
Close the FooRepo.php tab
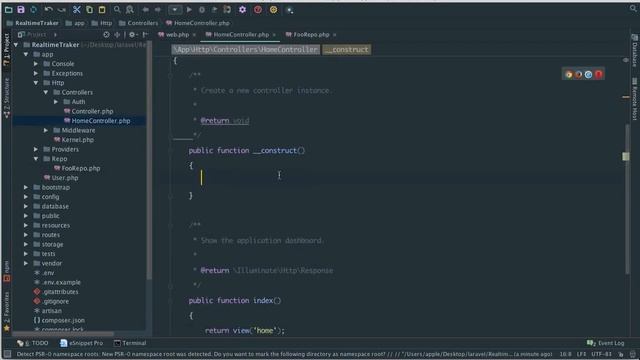pos(335,35)
